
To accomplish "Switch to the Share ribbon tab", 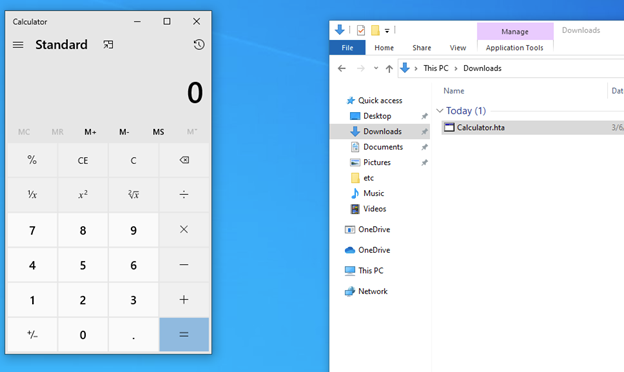I will point(422,48).
